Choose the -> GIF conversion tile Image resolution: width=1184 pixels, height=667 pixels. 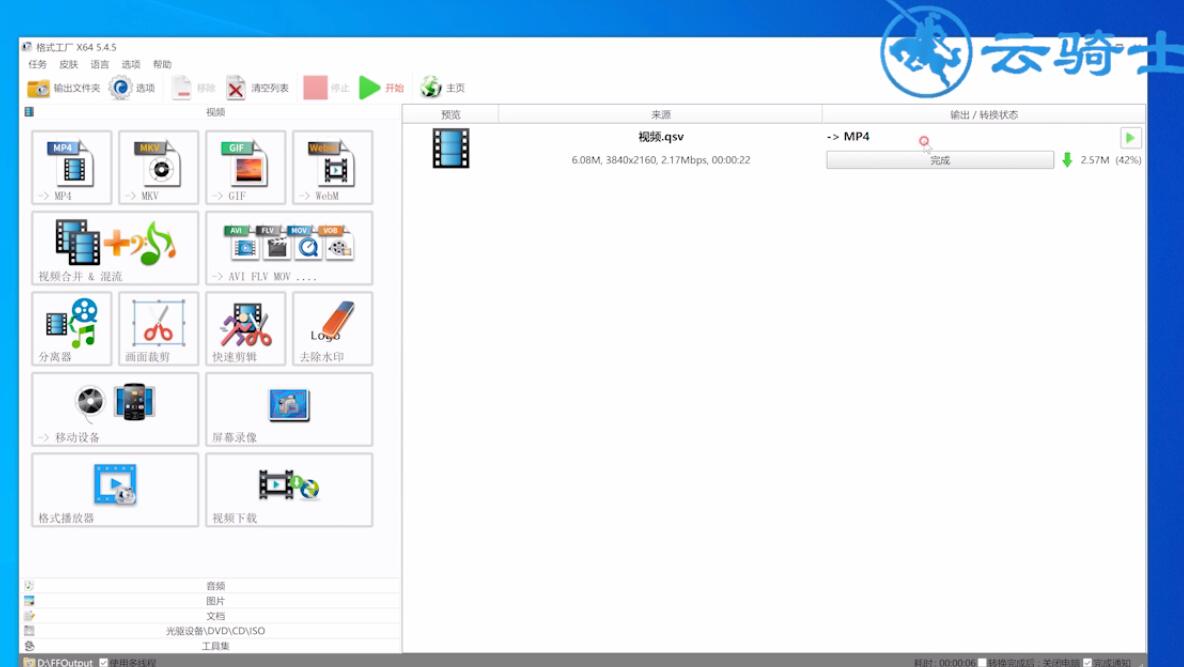(245, 167)
